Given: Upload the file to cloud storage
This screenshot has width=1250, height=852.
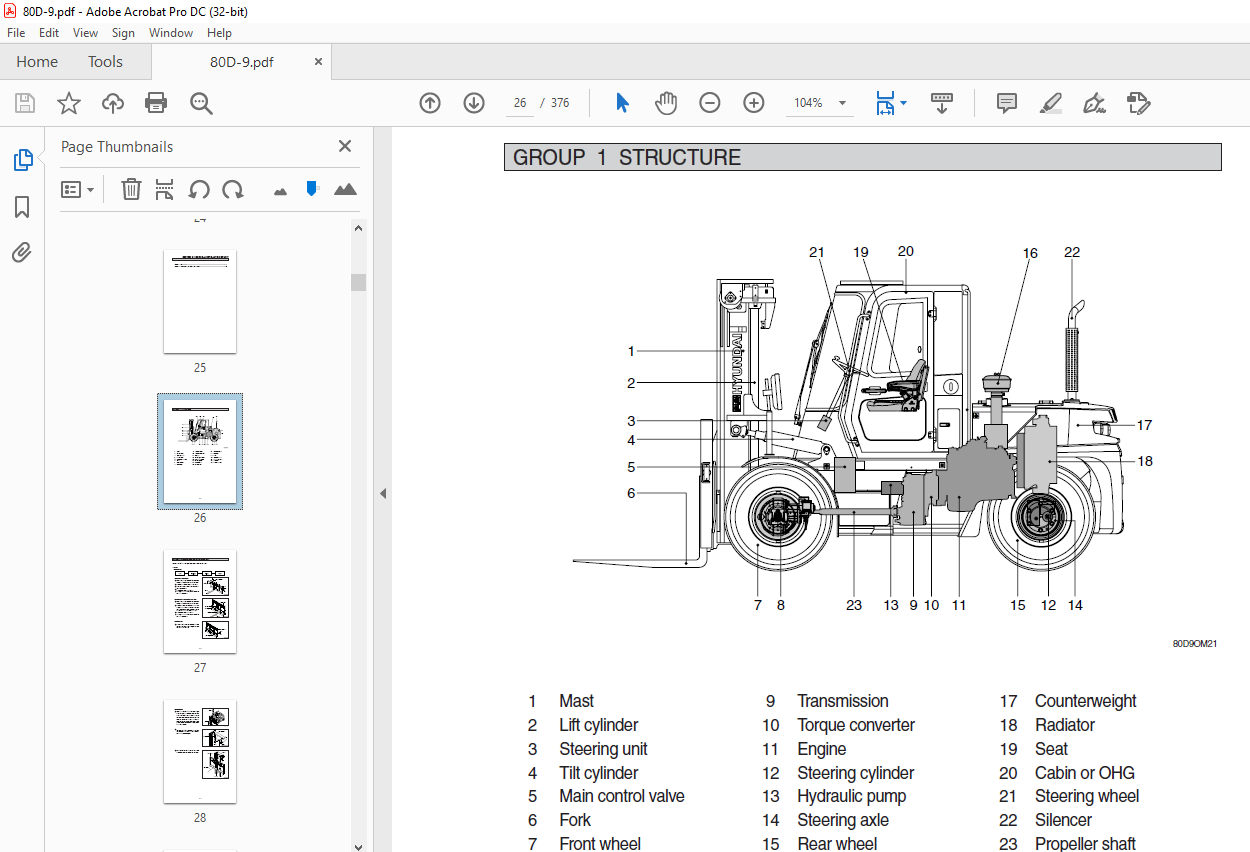Looking at the screenshot, I should click(x=113, y=103).
